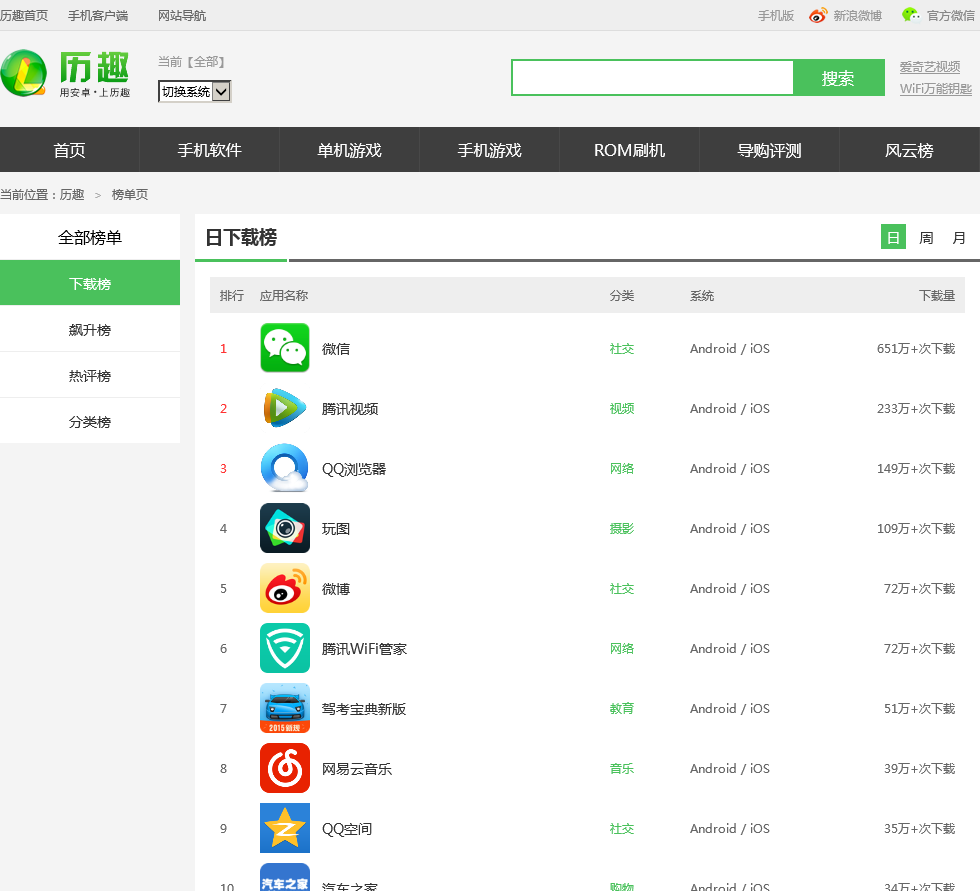The width and height of the screenshot is (980, 891).
Task: Open the 驾考宝典 car app icon
Action: pos(284,708)
